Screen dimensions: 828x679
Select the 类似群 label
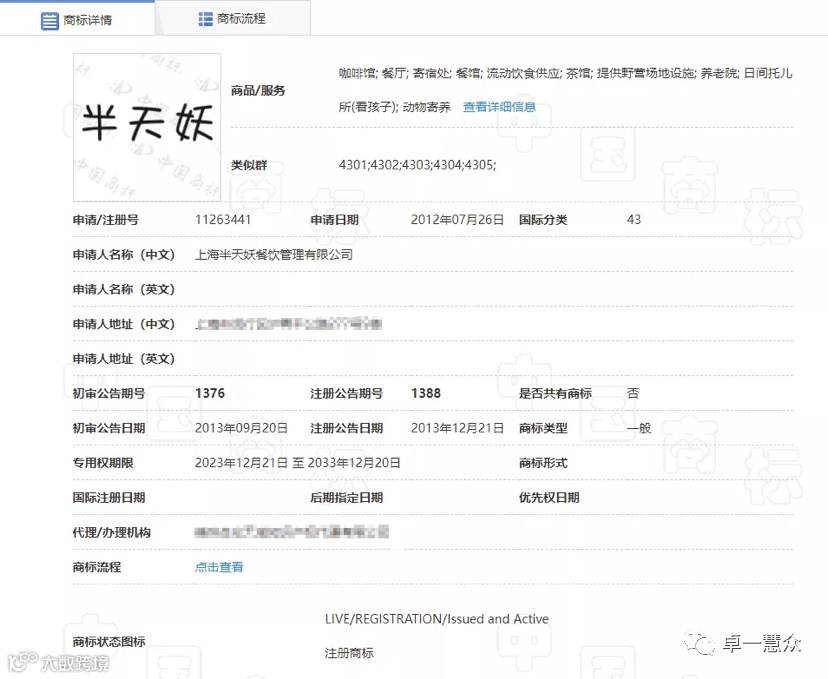click(249, 165)
